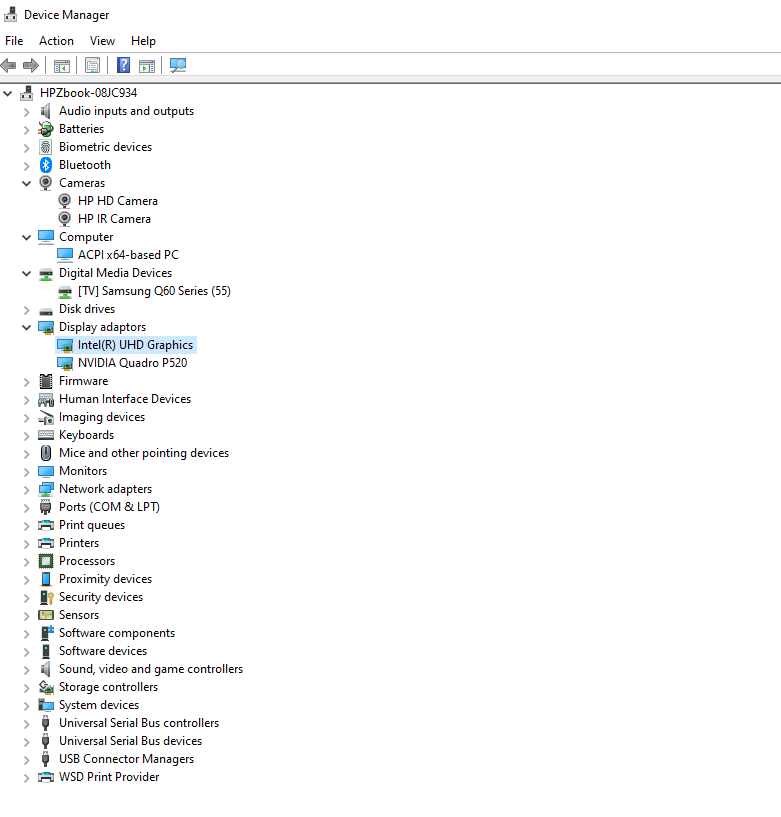Click the Print queues printer icon
This screenshot has height=817, width=781.
(x=45, y=525)
